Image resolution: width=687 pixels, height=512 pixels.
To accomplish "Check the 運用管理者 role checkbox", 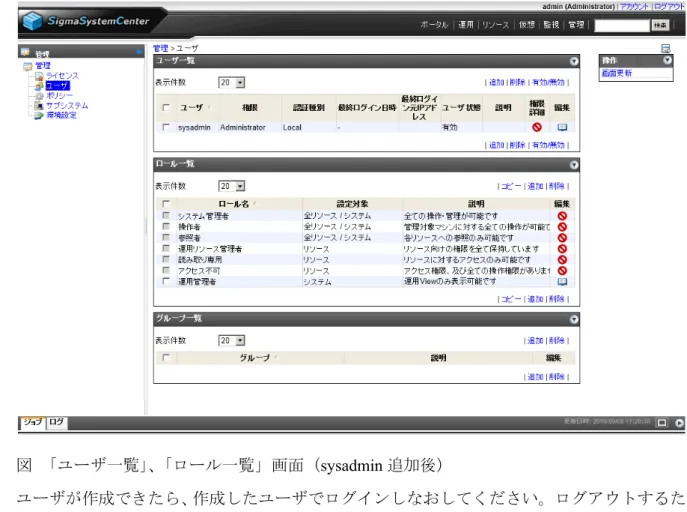I will click(166, 281).
